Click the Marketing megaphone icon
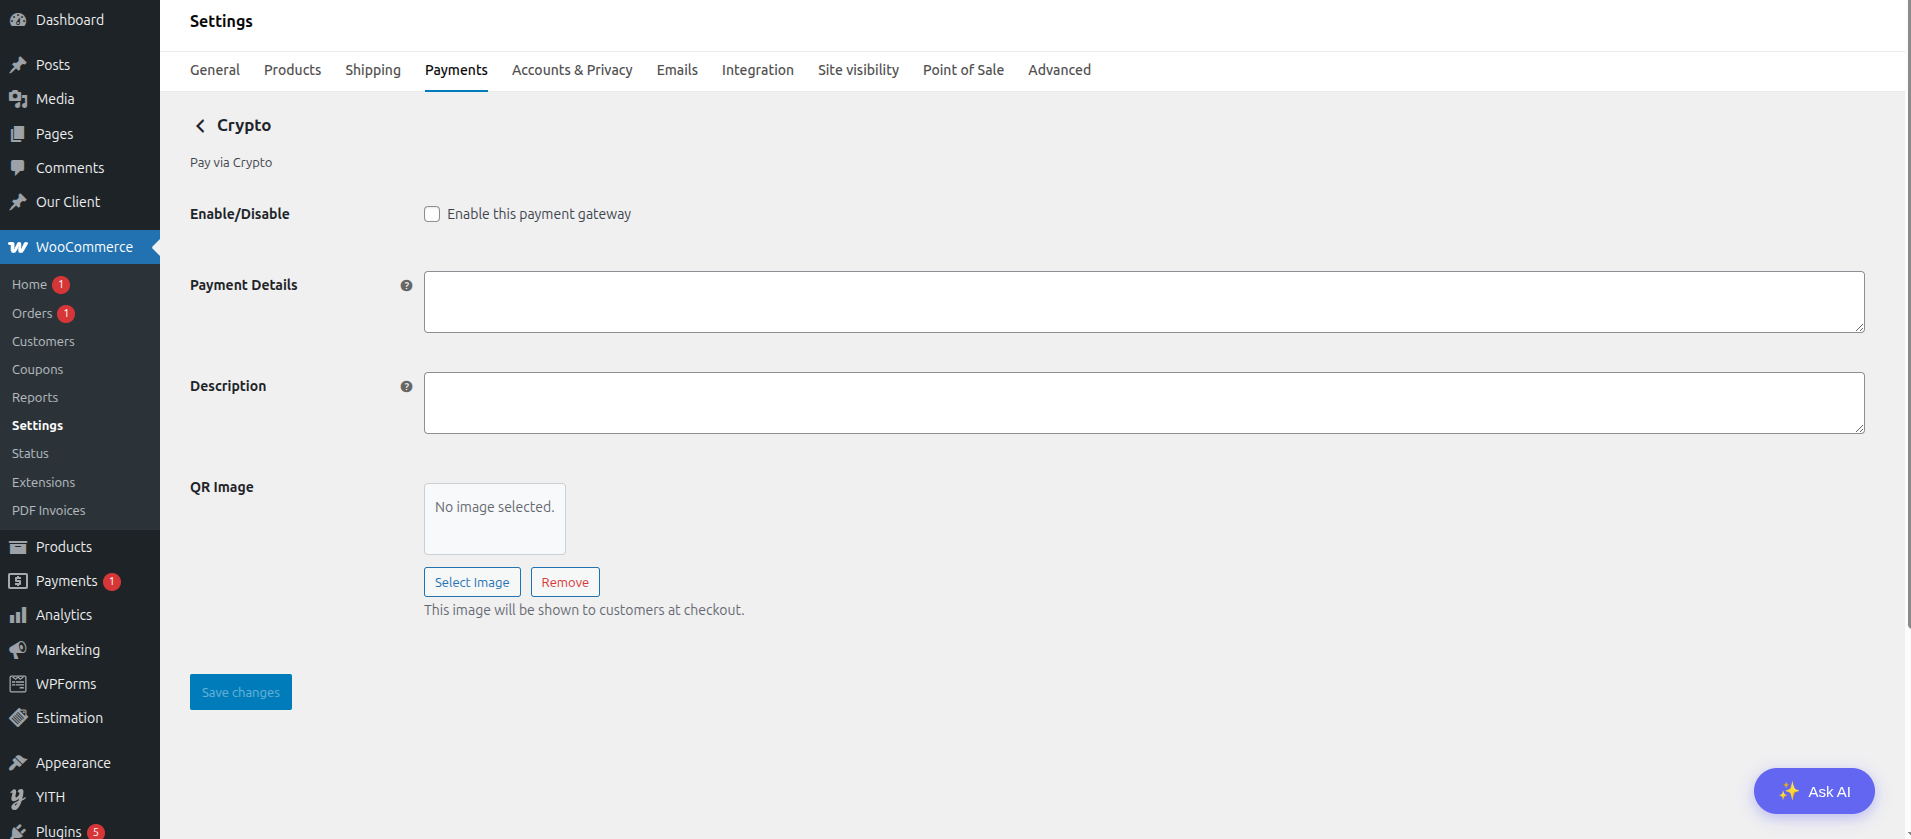This screenshot has width=1911, height=839. (x=18, y=650)
